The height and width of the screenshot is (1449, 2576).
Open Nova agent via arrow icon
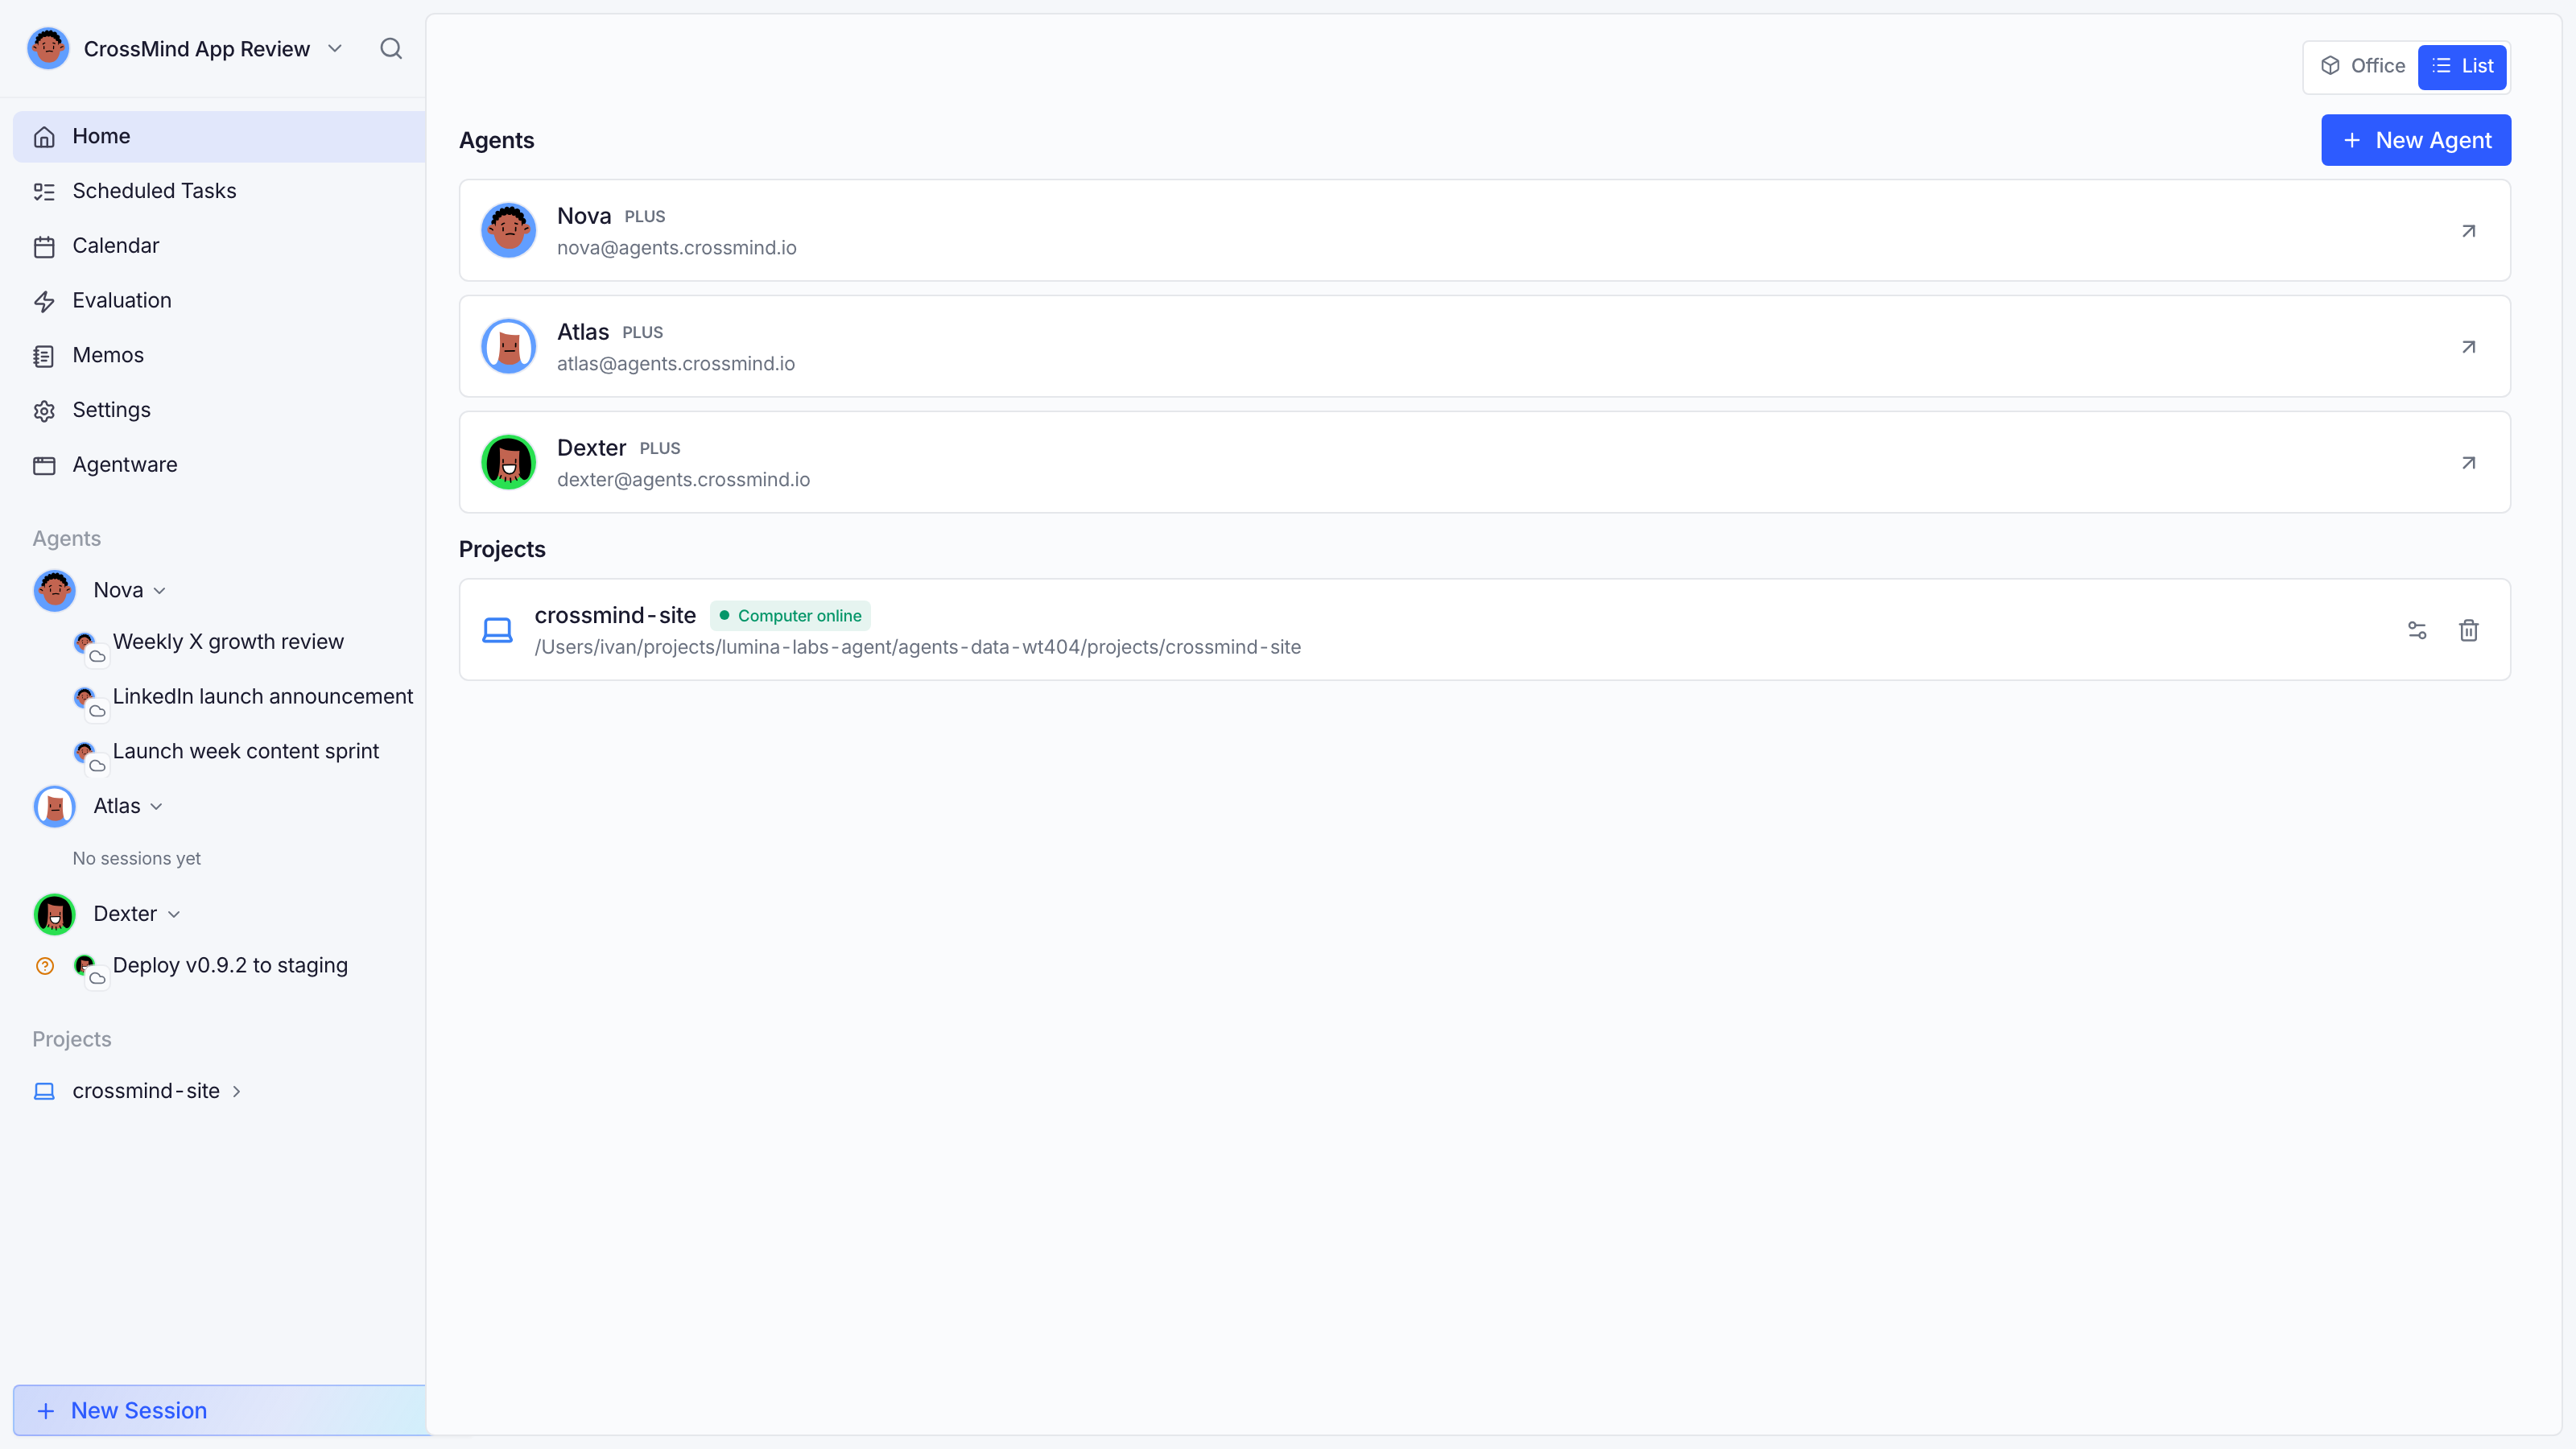pos(2468,231)
